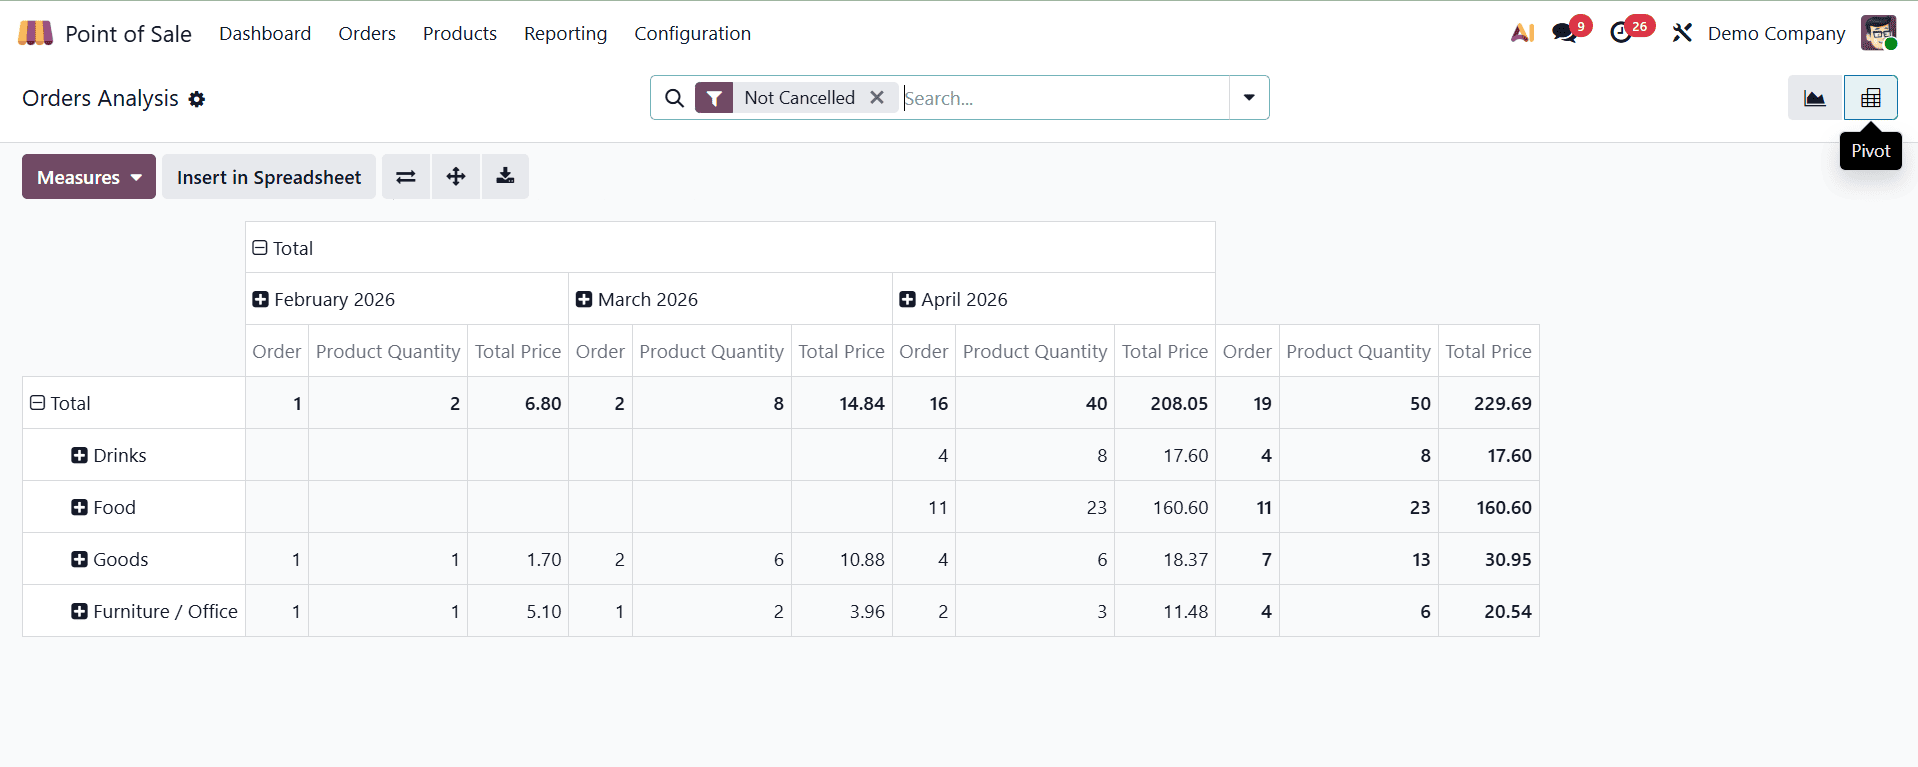1918x767 pixels.
Task: Click Demo Company switcher
Action: tap(1776, 33)
